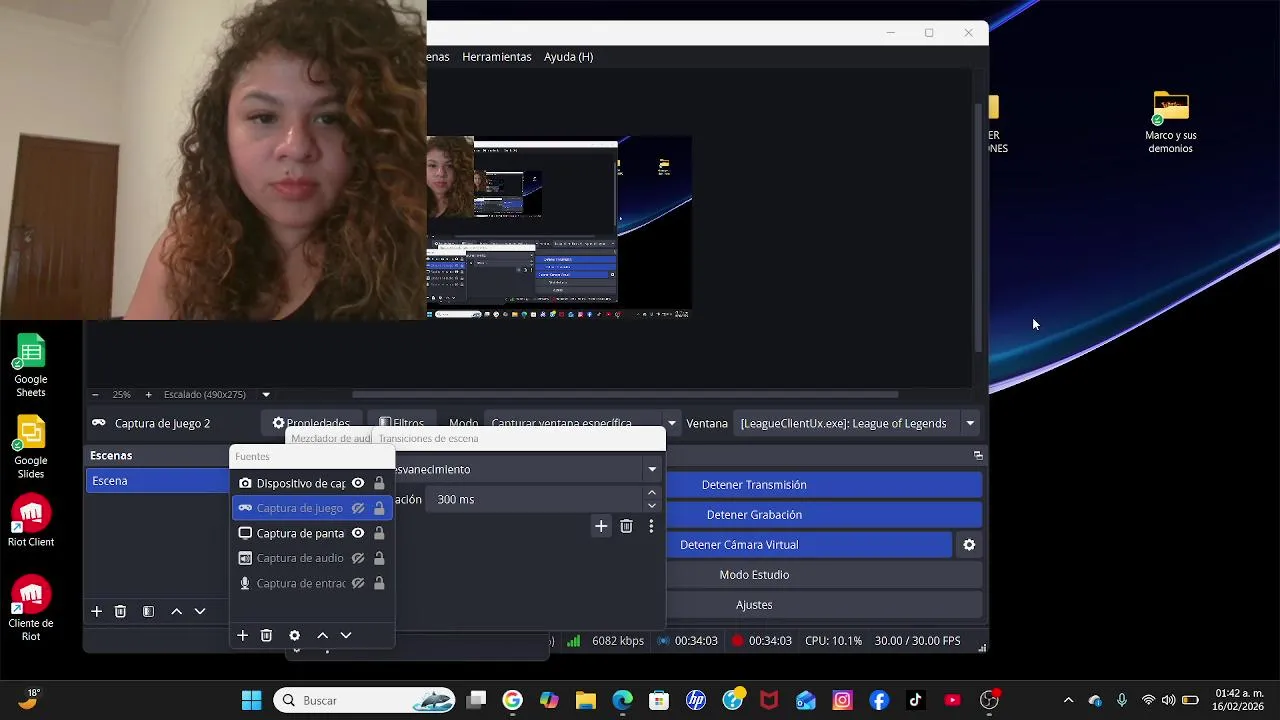Click the Windows taskbar Buscar search box
Viewport: 1280px width, 720px height.
[x=365, y=700]
